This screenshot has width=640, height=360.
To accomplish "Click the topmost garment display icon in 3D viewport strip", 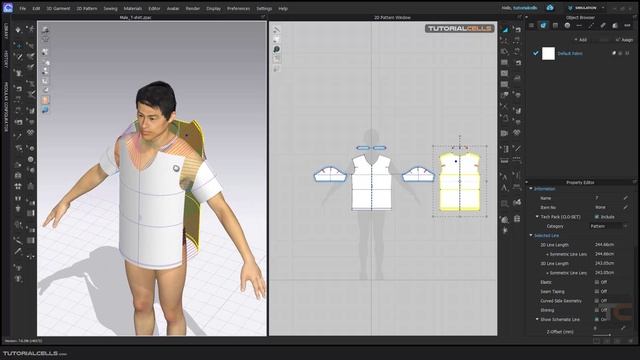I will tap(45, 30).
